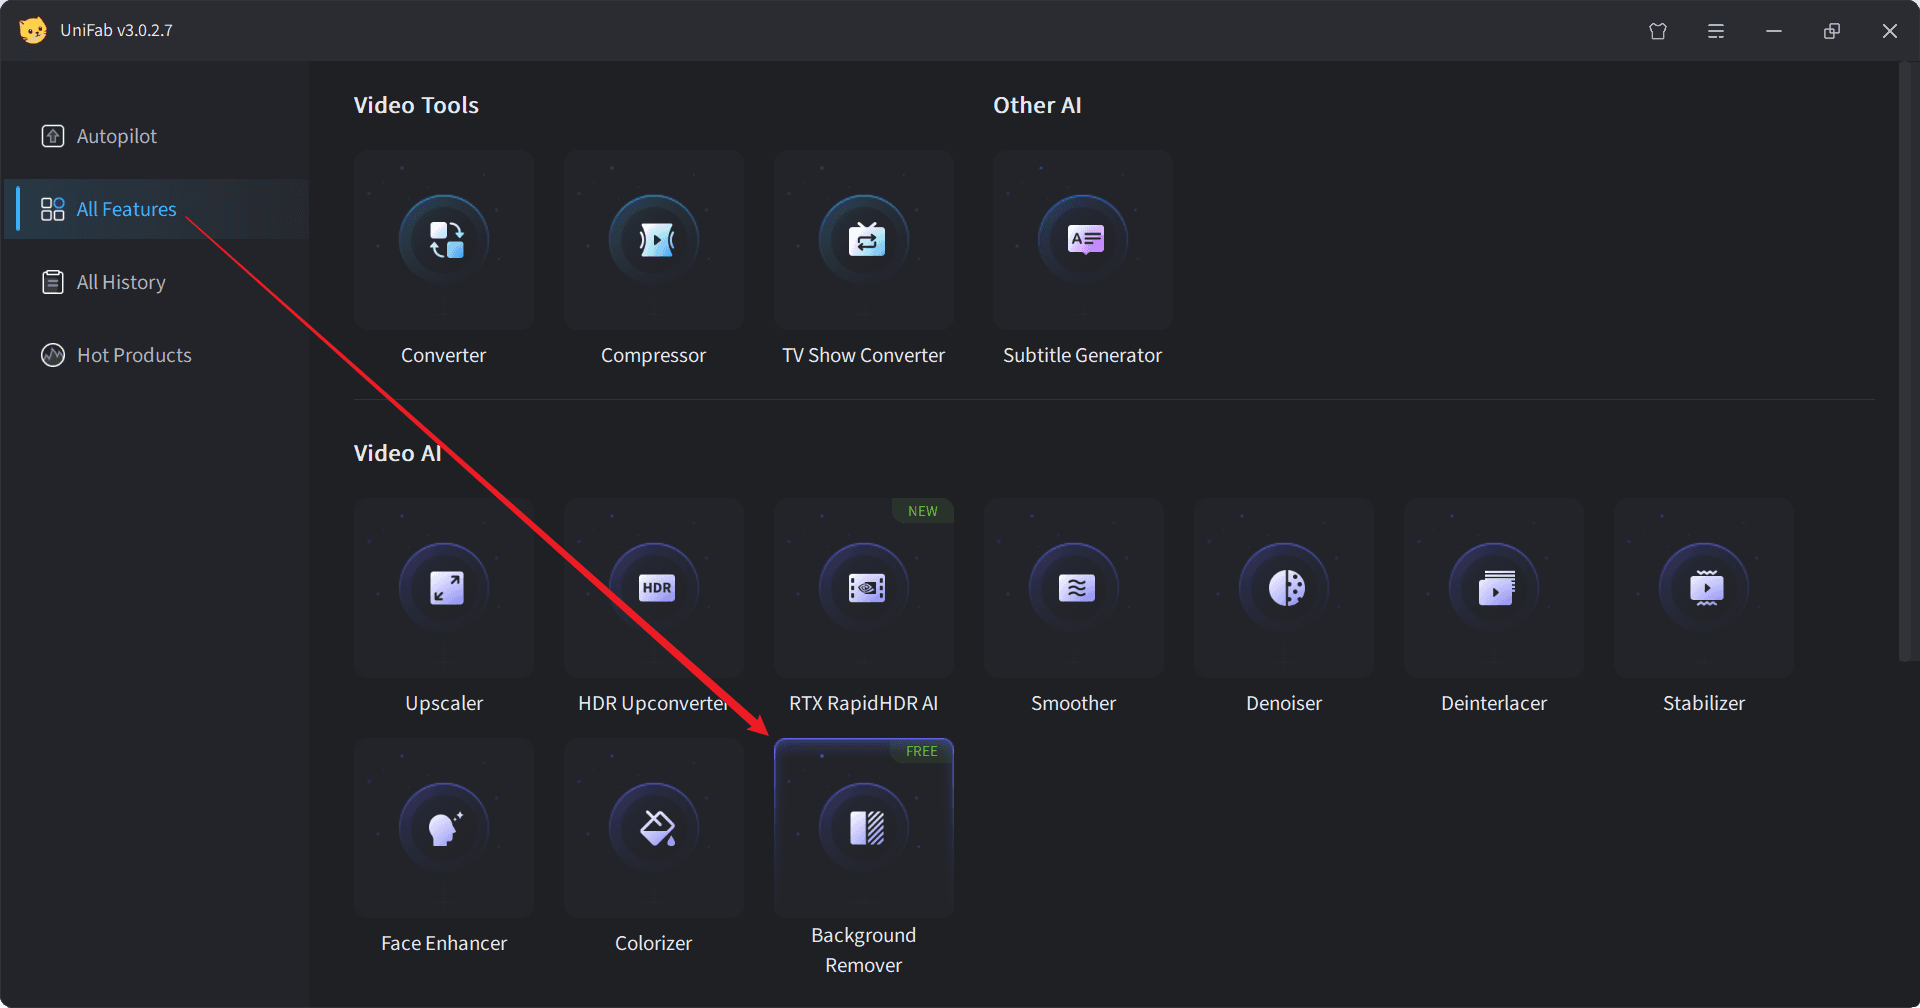The image size is (1920, 1008).
Task: Click the Subtitle Generator label
Action: [x=1083, y=355]
